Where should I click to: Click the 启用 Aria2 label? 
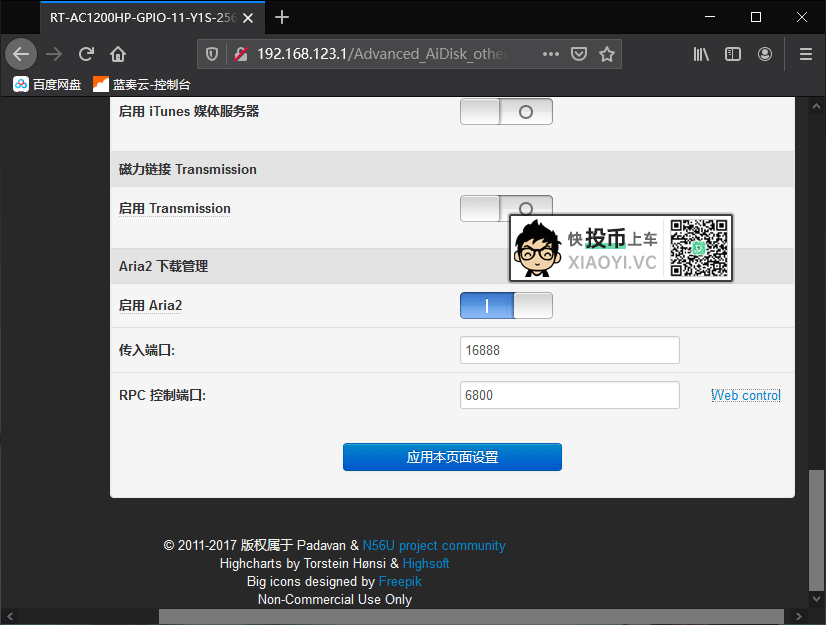point(150,306)
